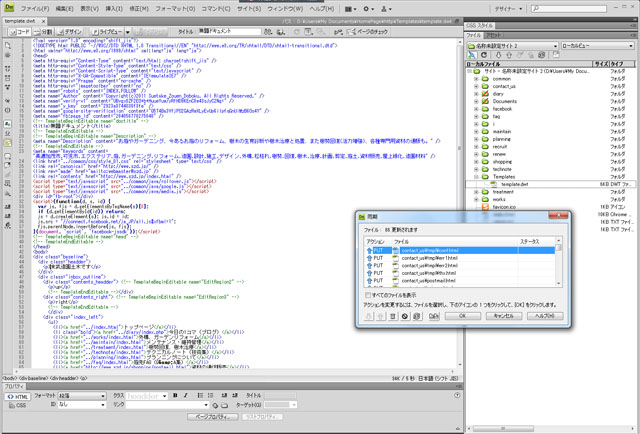
Task: Click the synchronize icon in Files panel toolbar
Action: coord(541,55)
